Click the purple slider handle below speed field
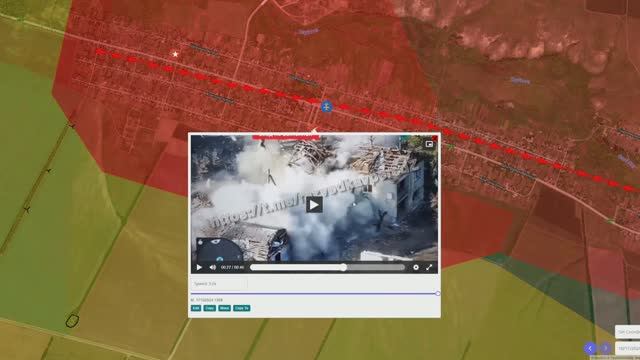This screenshot has height=360, width=640. click(x=438, y=293)
